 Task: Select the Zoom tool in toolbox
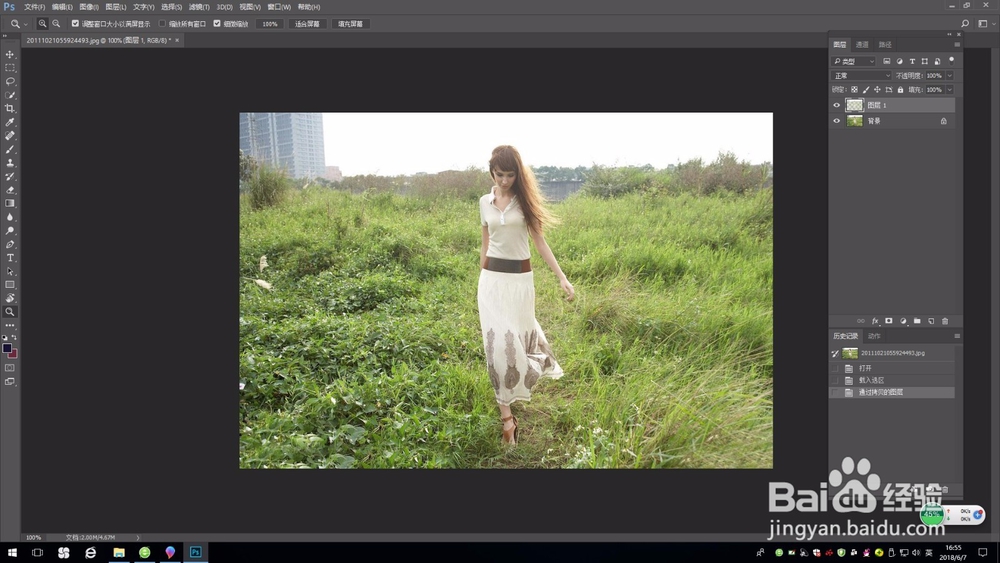10,312
